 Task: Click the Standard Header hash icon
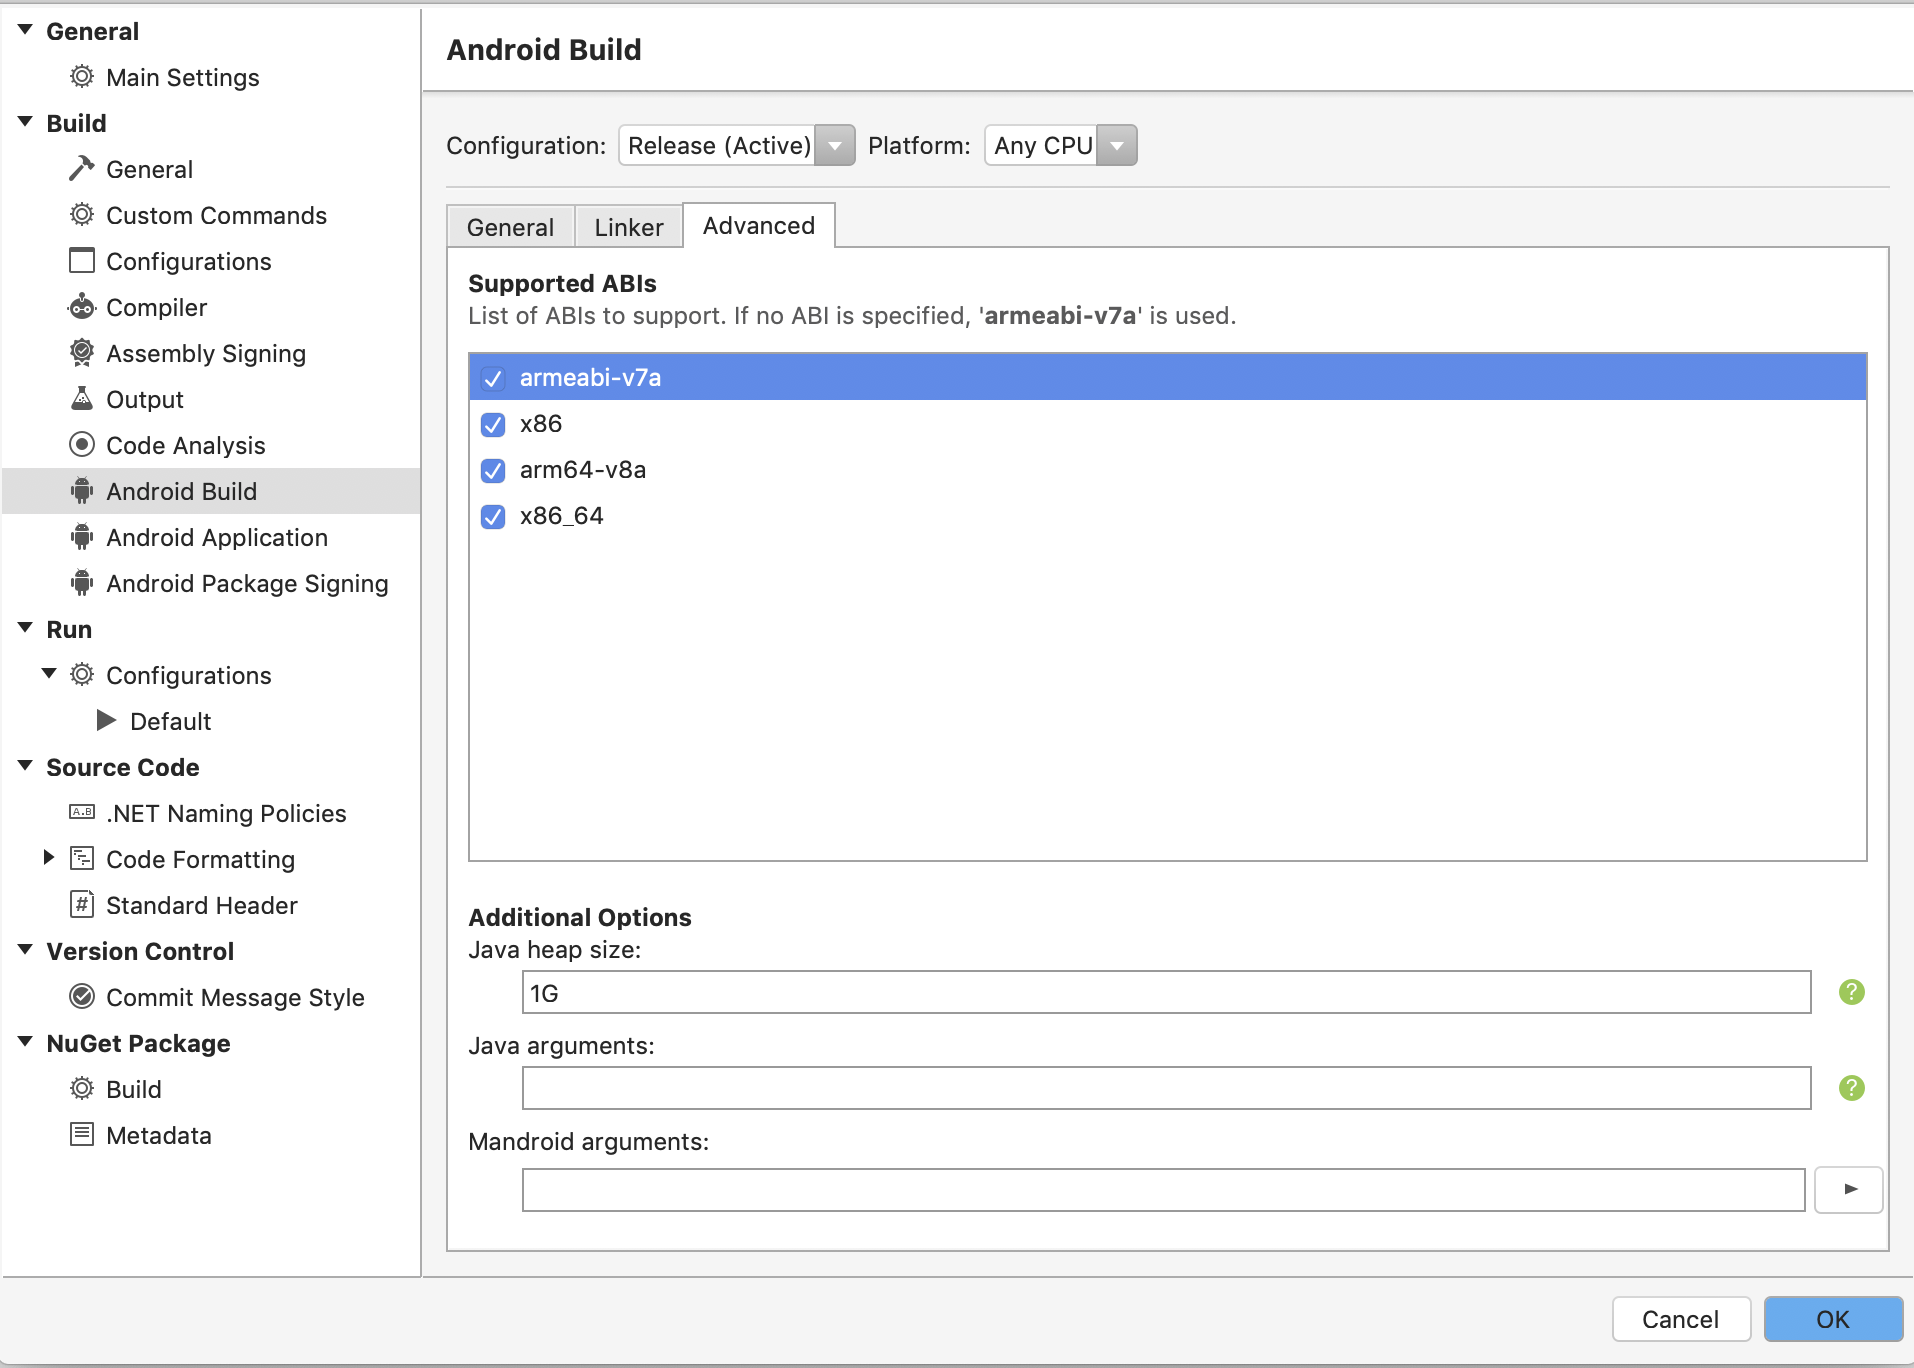point(82,905)
